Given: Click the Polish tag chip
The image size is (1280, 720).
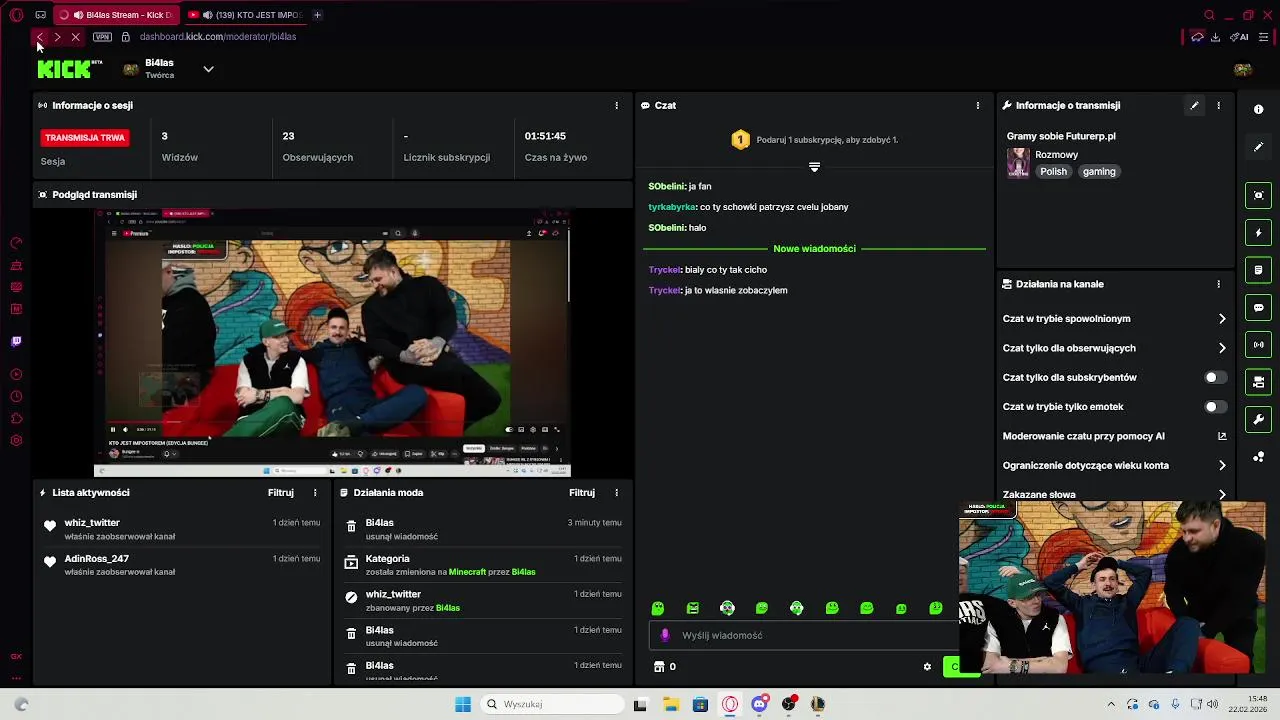Looking at the screenshot, I should [1053, 172].
